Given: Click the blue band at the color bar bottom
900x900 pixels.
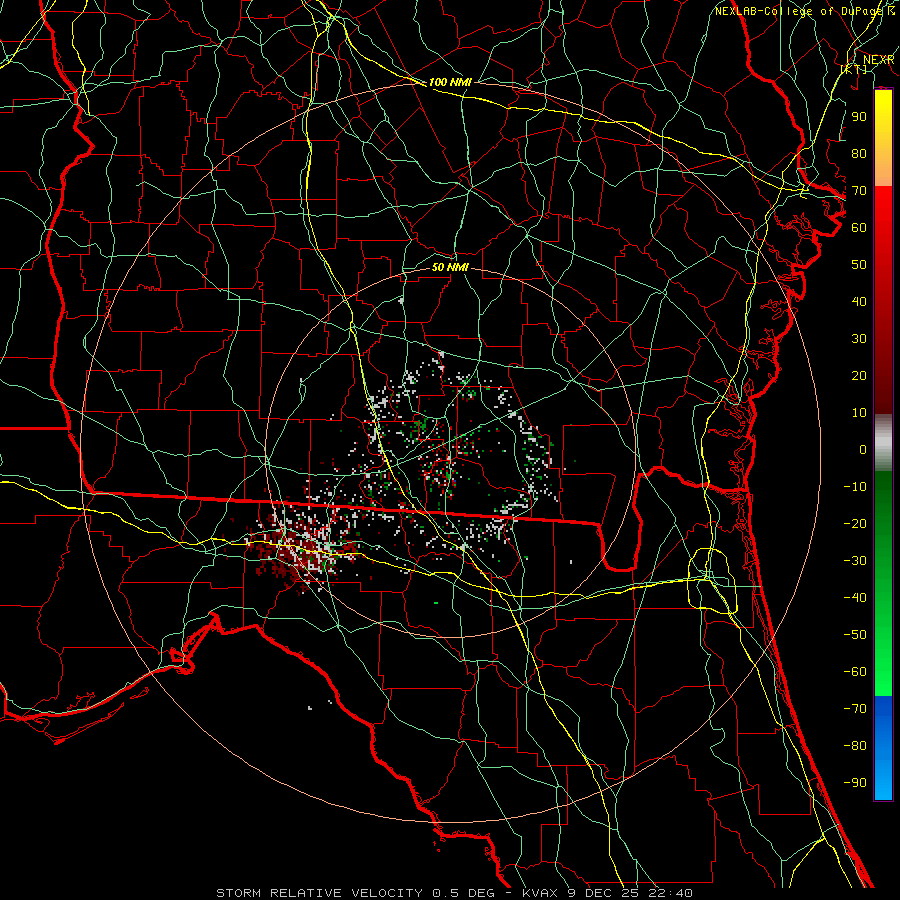Looking at the screenshot, I should click(x=883, y=748).
